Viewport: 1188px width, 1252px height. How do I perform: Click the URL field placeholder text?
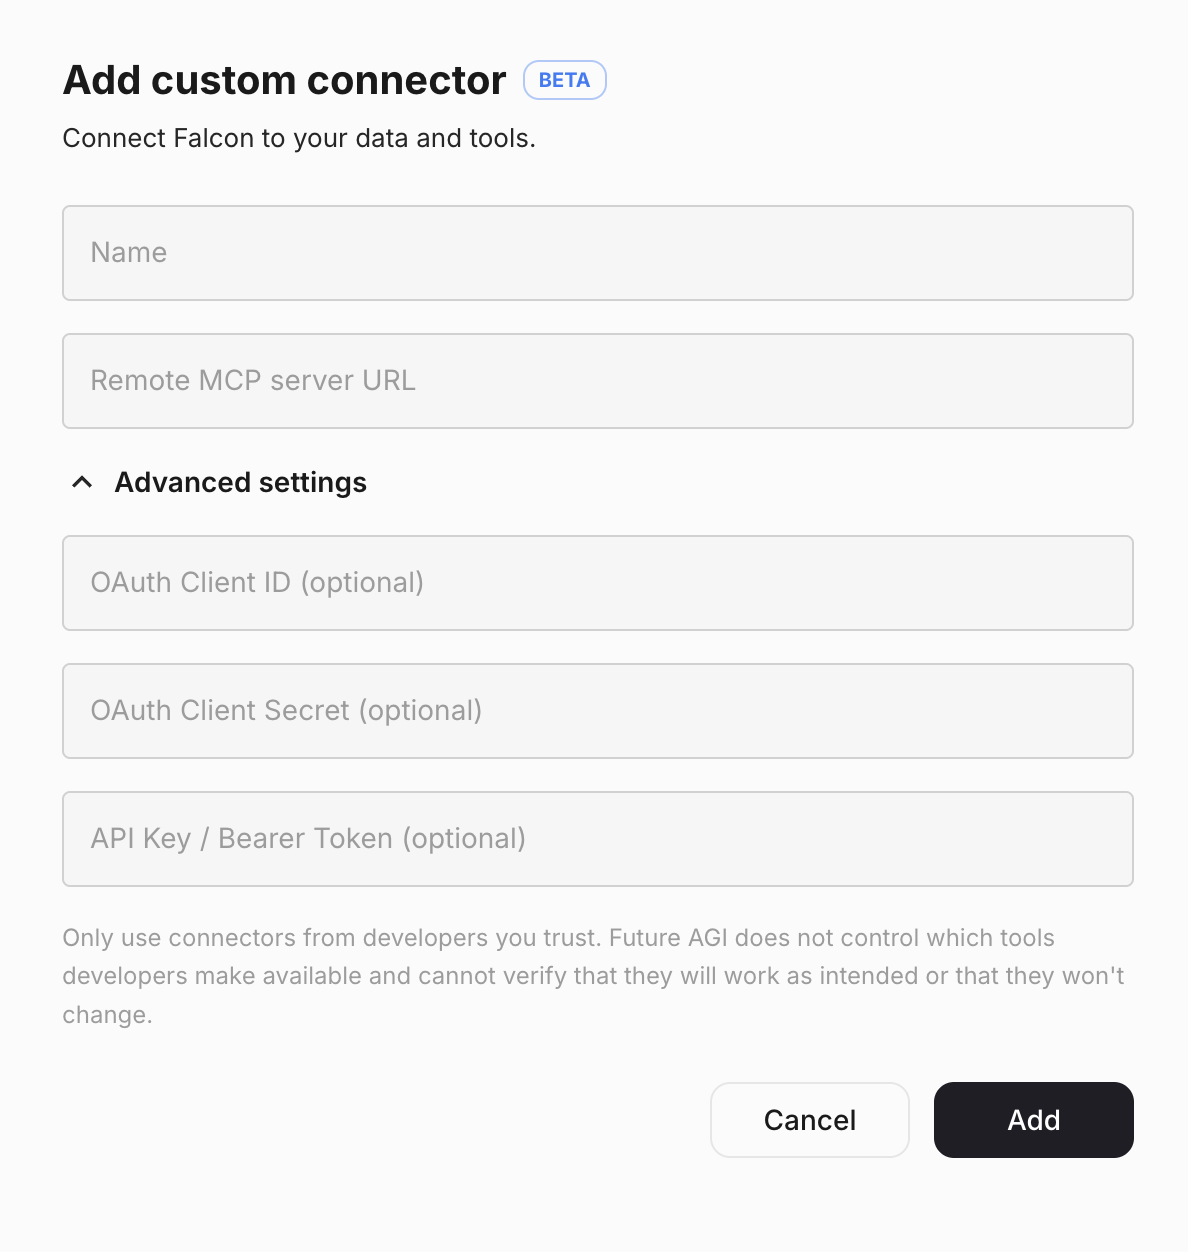pyautogui.click(x=253, y=381)
